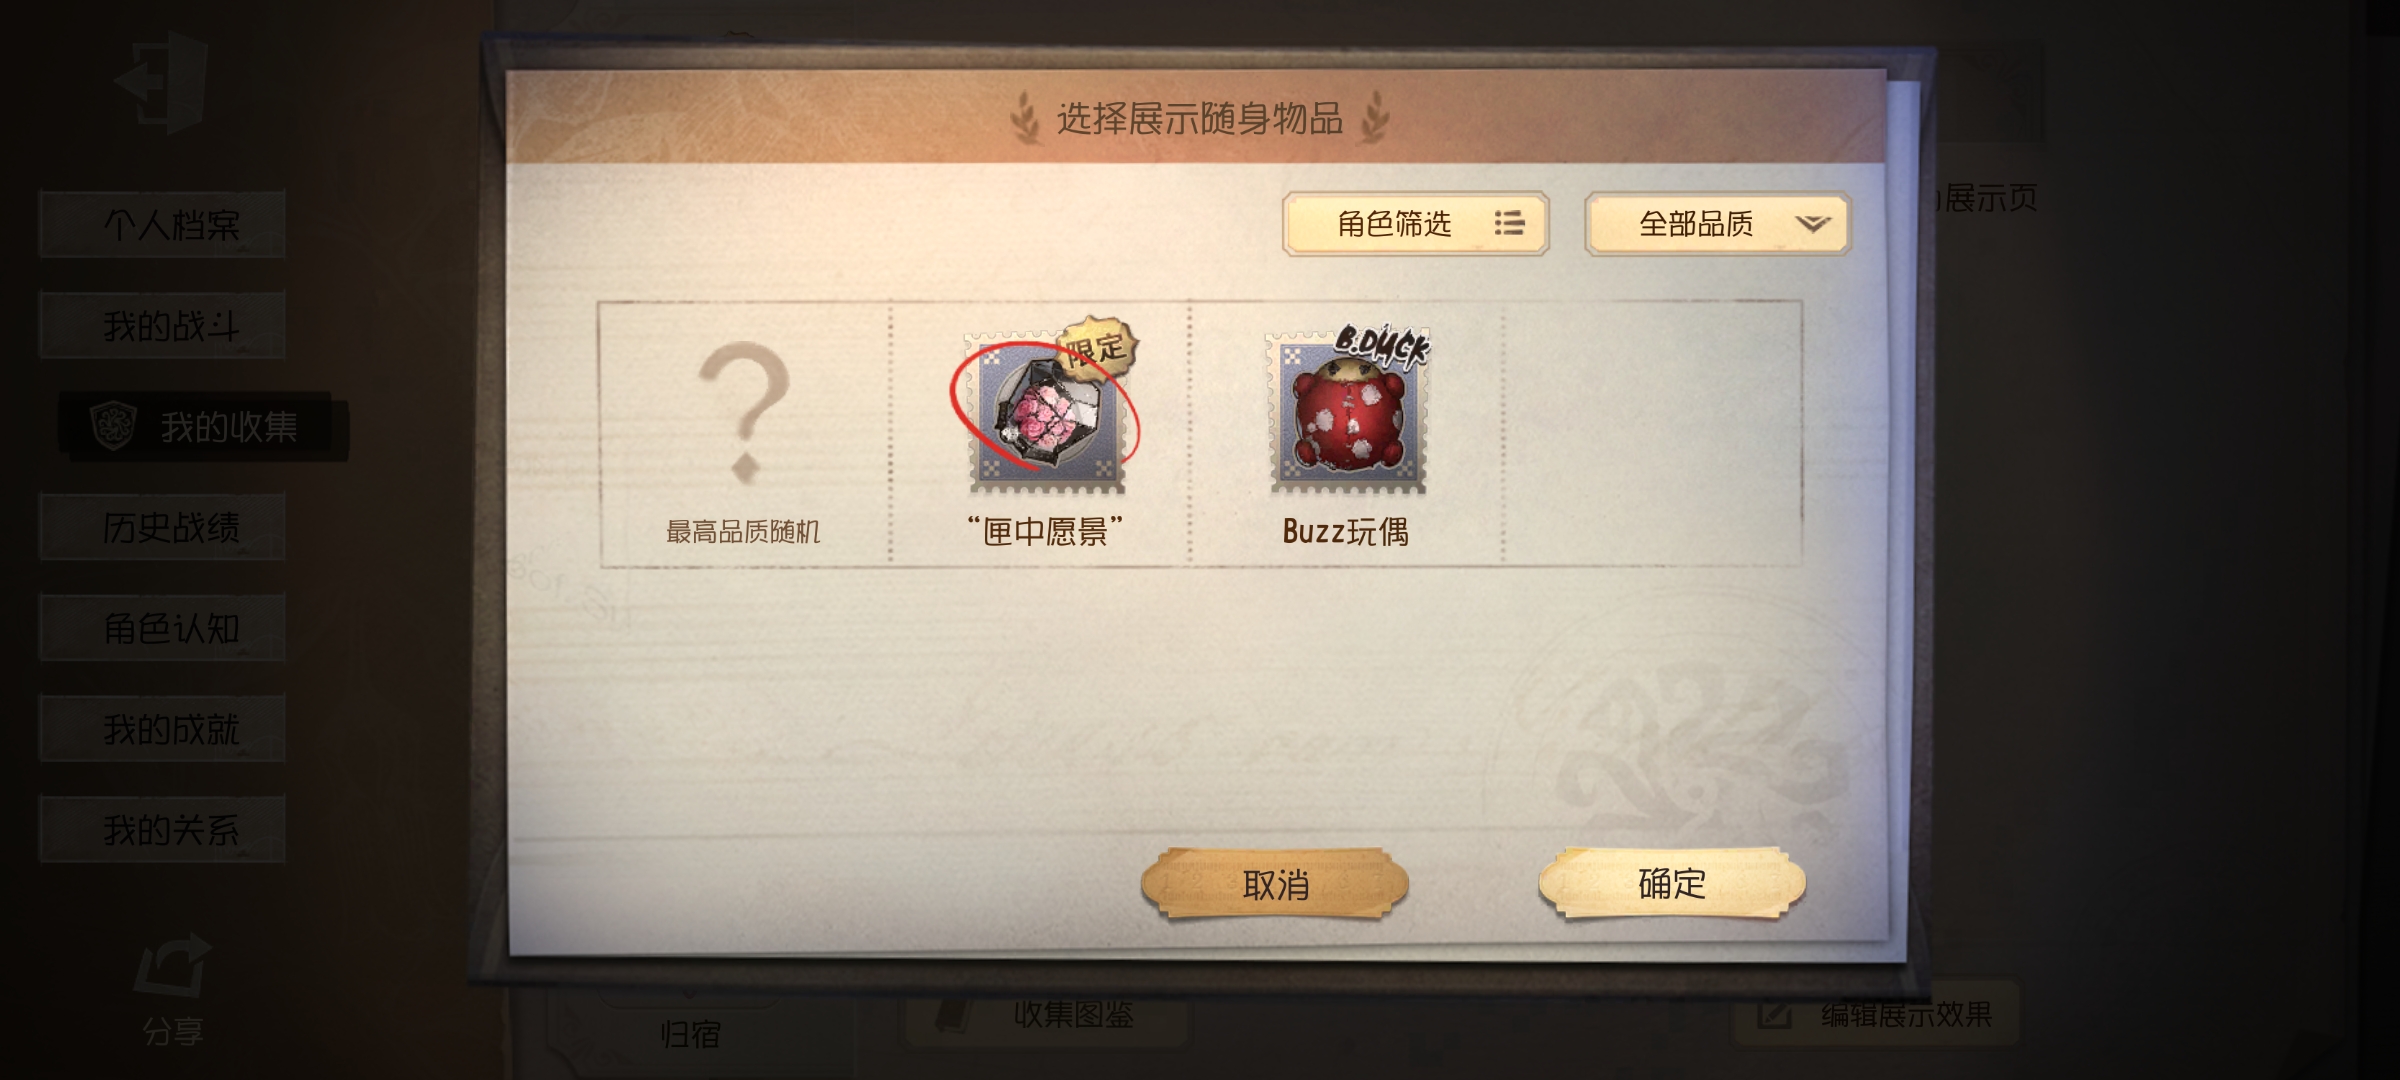
Task: Confirm selection with 确定 button
Action: click(x=1672, y=883)
